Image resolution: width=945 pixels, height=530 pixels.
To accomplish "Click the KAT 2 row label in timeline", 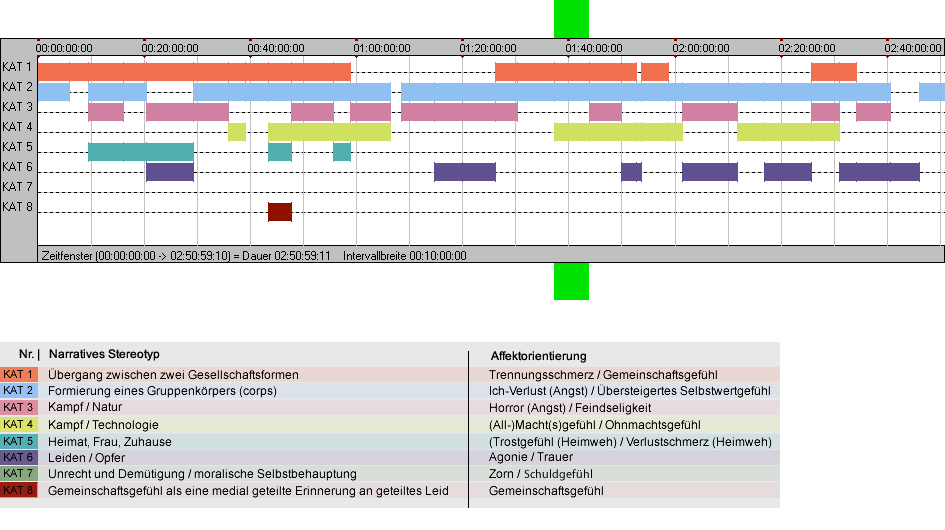I will tap(17, 87).
